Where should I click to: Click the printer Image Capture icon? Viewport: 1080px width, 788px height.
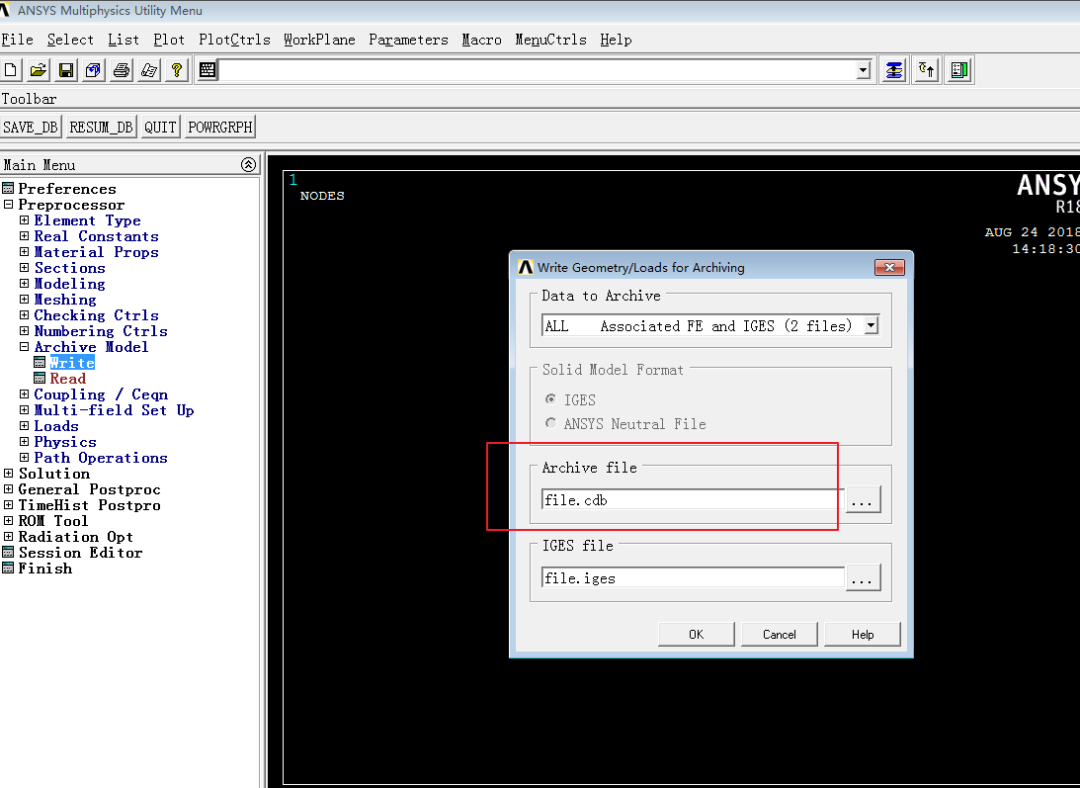[x=121, y=70]
